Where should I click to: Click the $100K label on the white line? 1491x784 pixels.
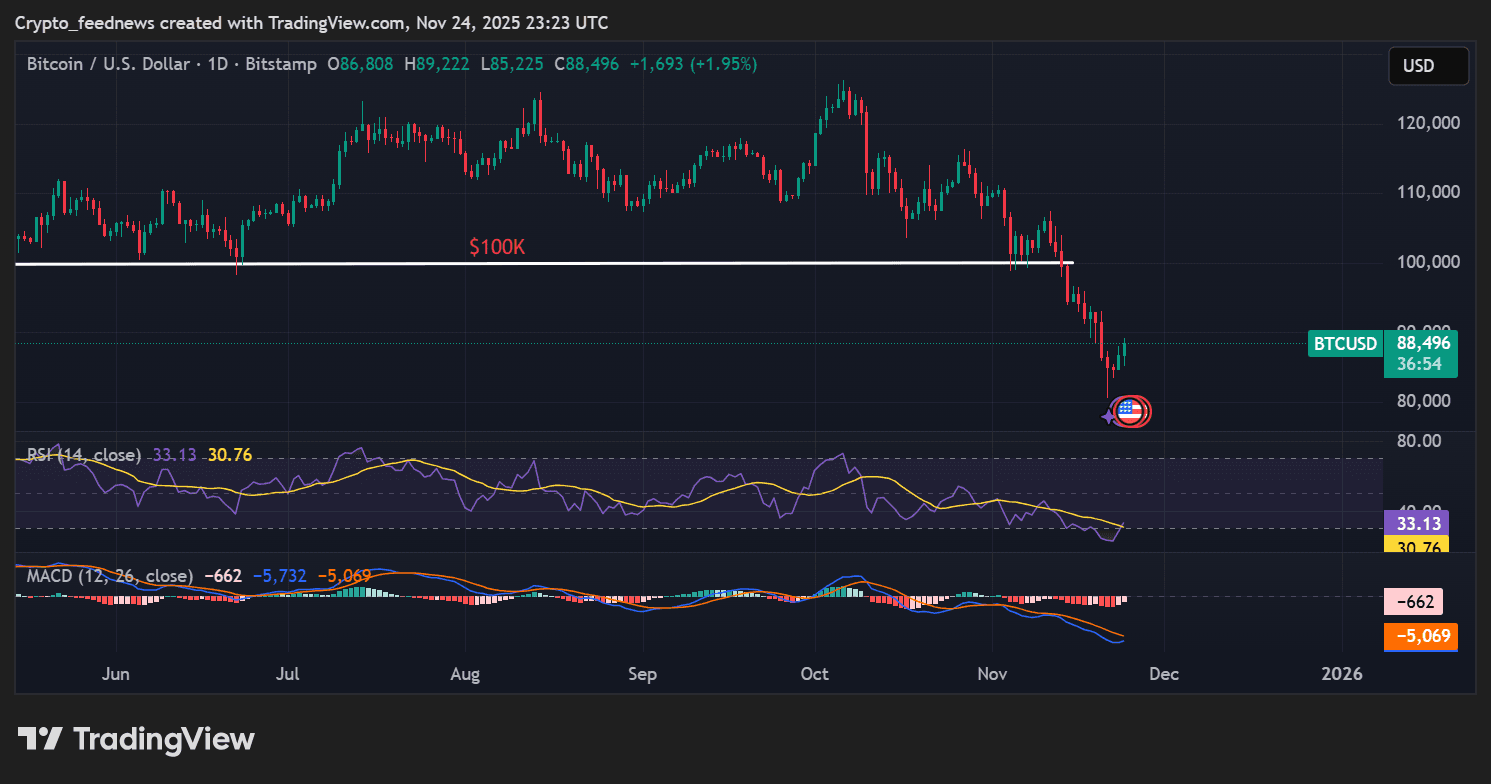[496, 247]
